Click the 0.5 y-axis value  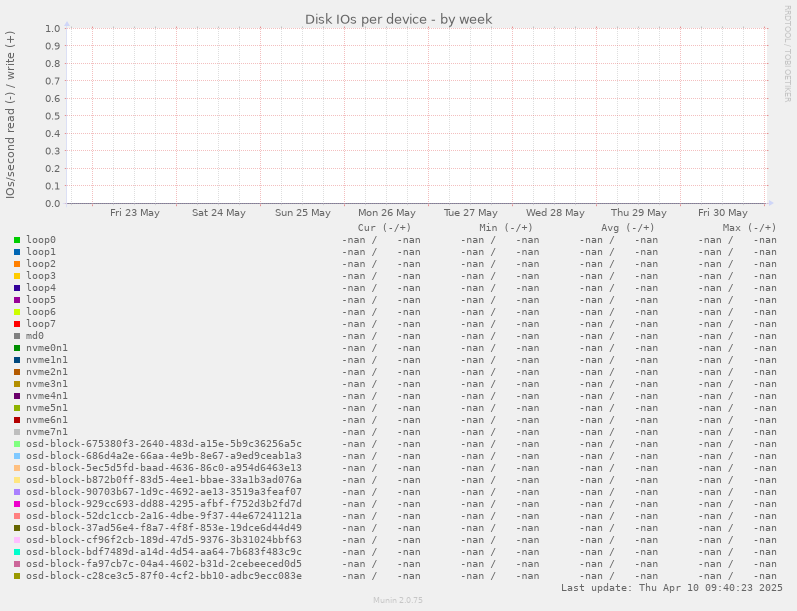52,116
